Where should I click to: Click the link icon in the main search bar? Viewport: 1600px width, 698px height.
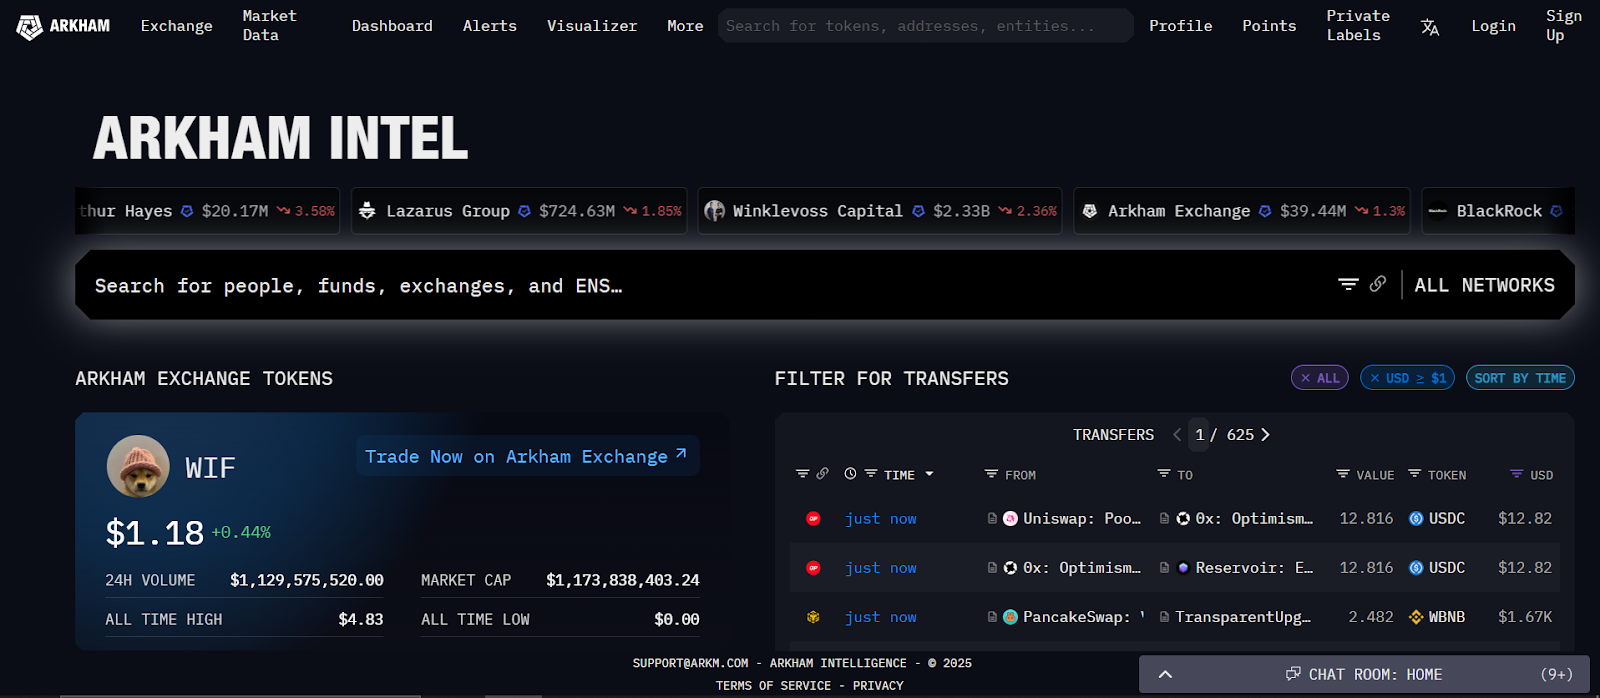point(1378,284)
